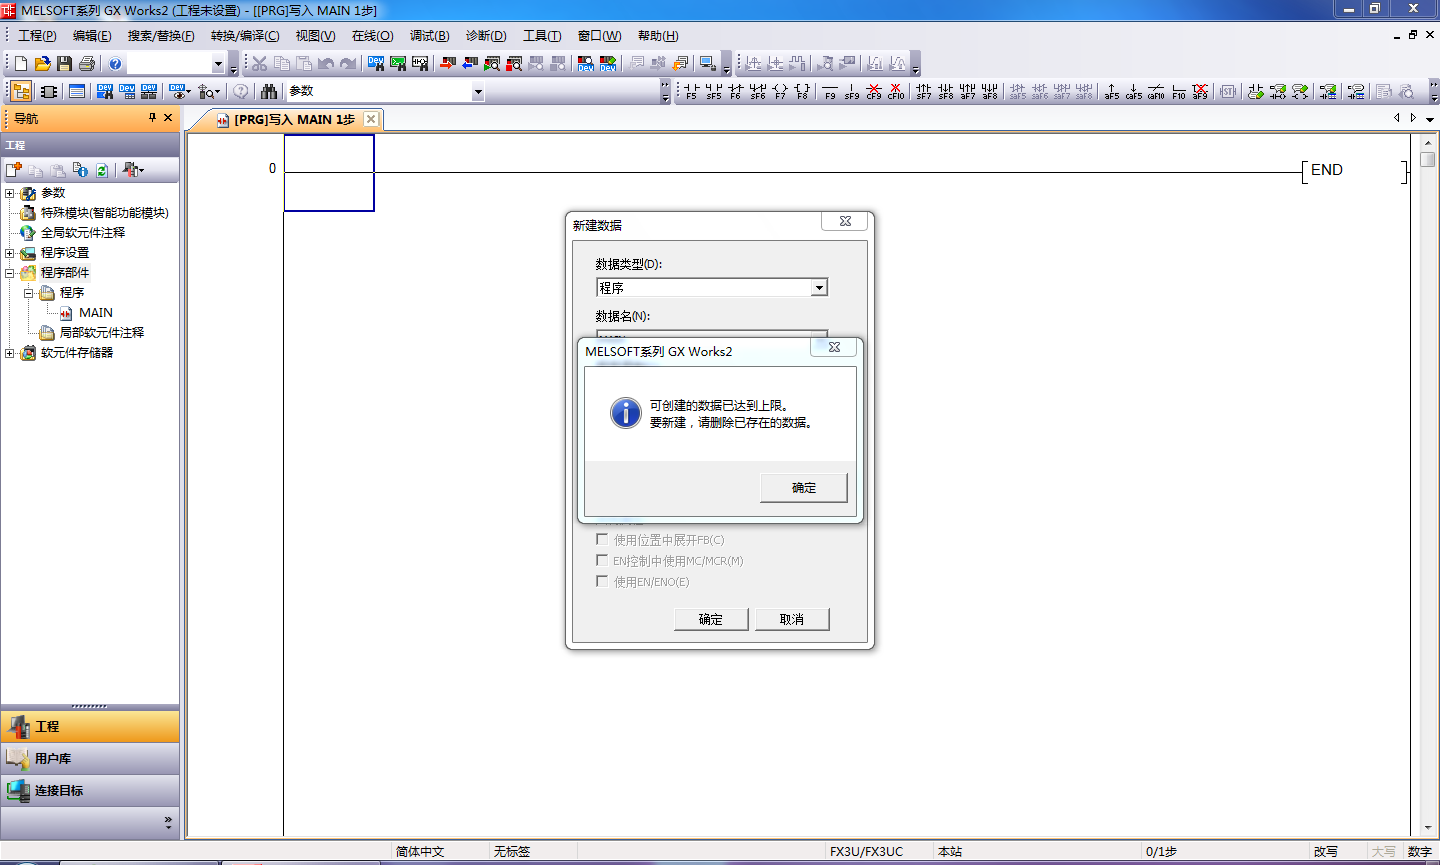Click the Print icon in the toolbar
1440x865 pixels.
(87, 64)
